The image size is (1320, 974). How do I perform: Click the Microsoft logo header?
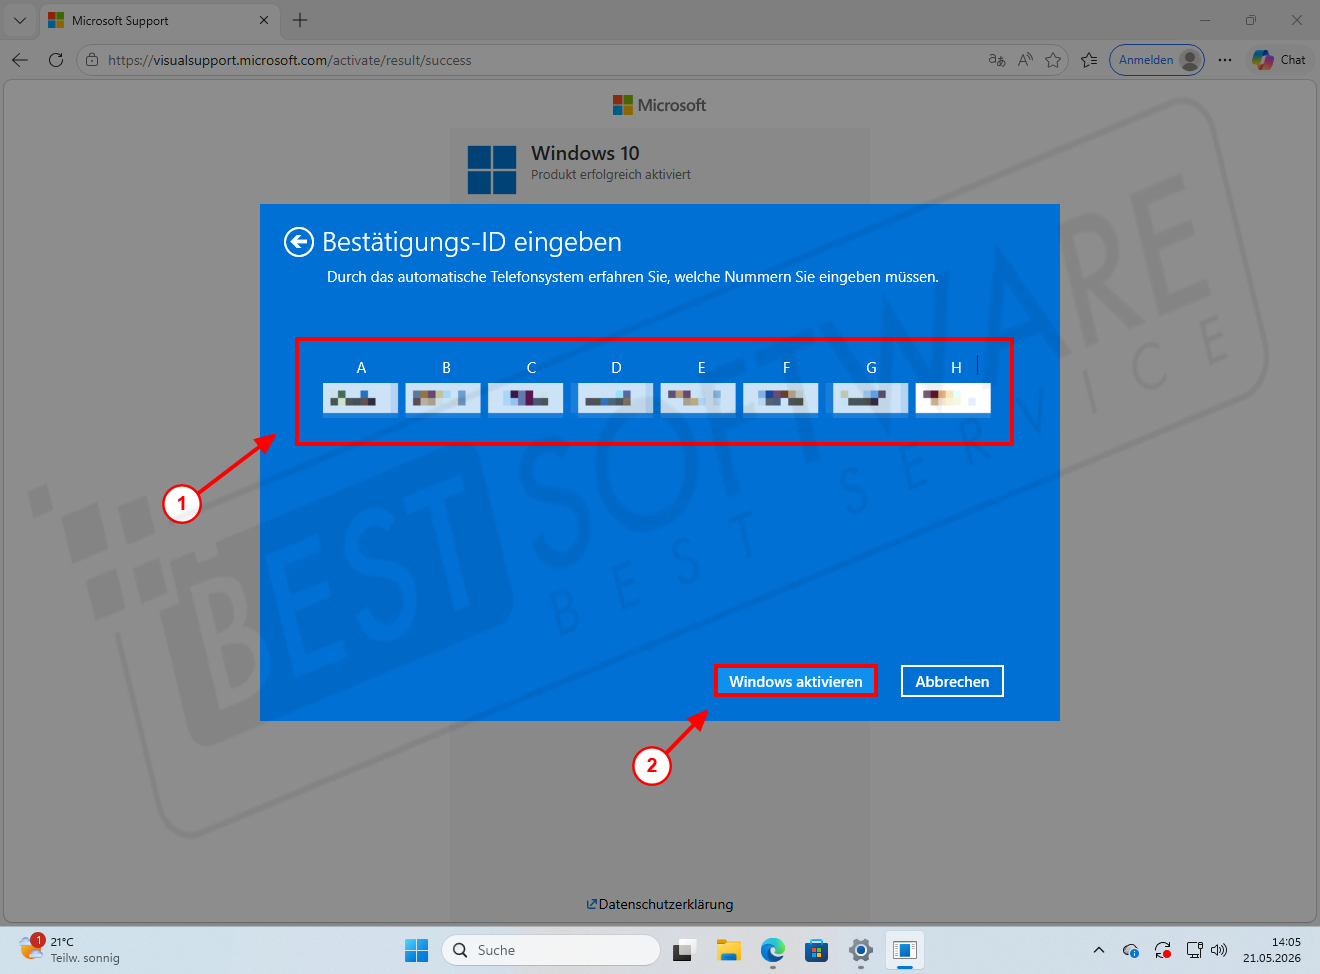[660, 105]
